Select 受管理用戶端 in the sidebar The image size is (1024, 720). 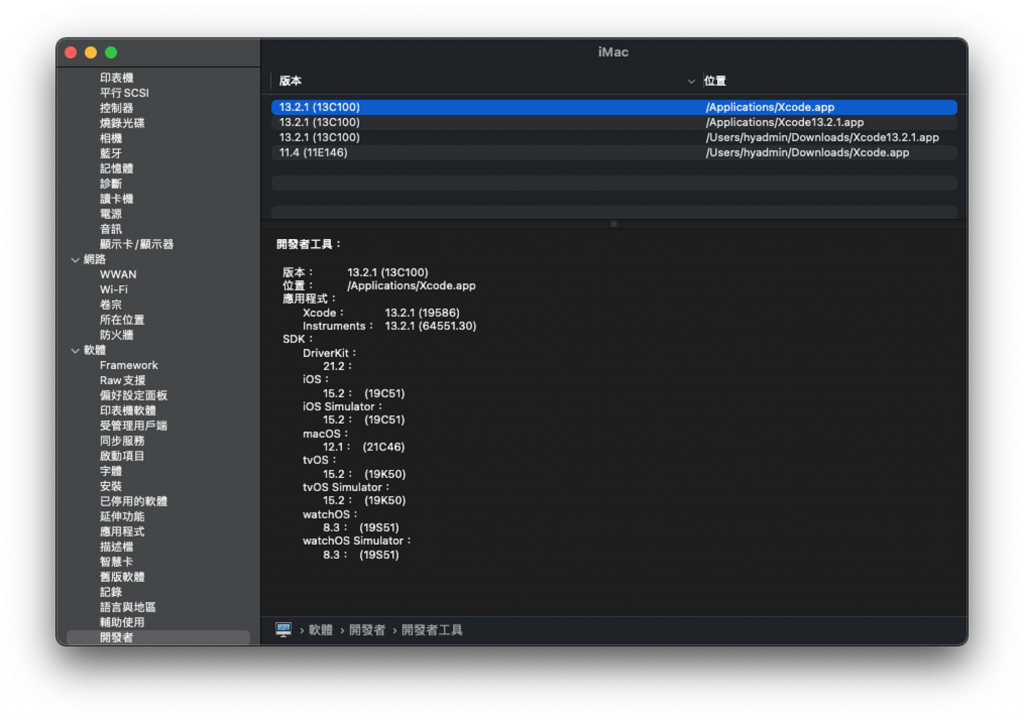(133, 425)
